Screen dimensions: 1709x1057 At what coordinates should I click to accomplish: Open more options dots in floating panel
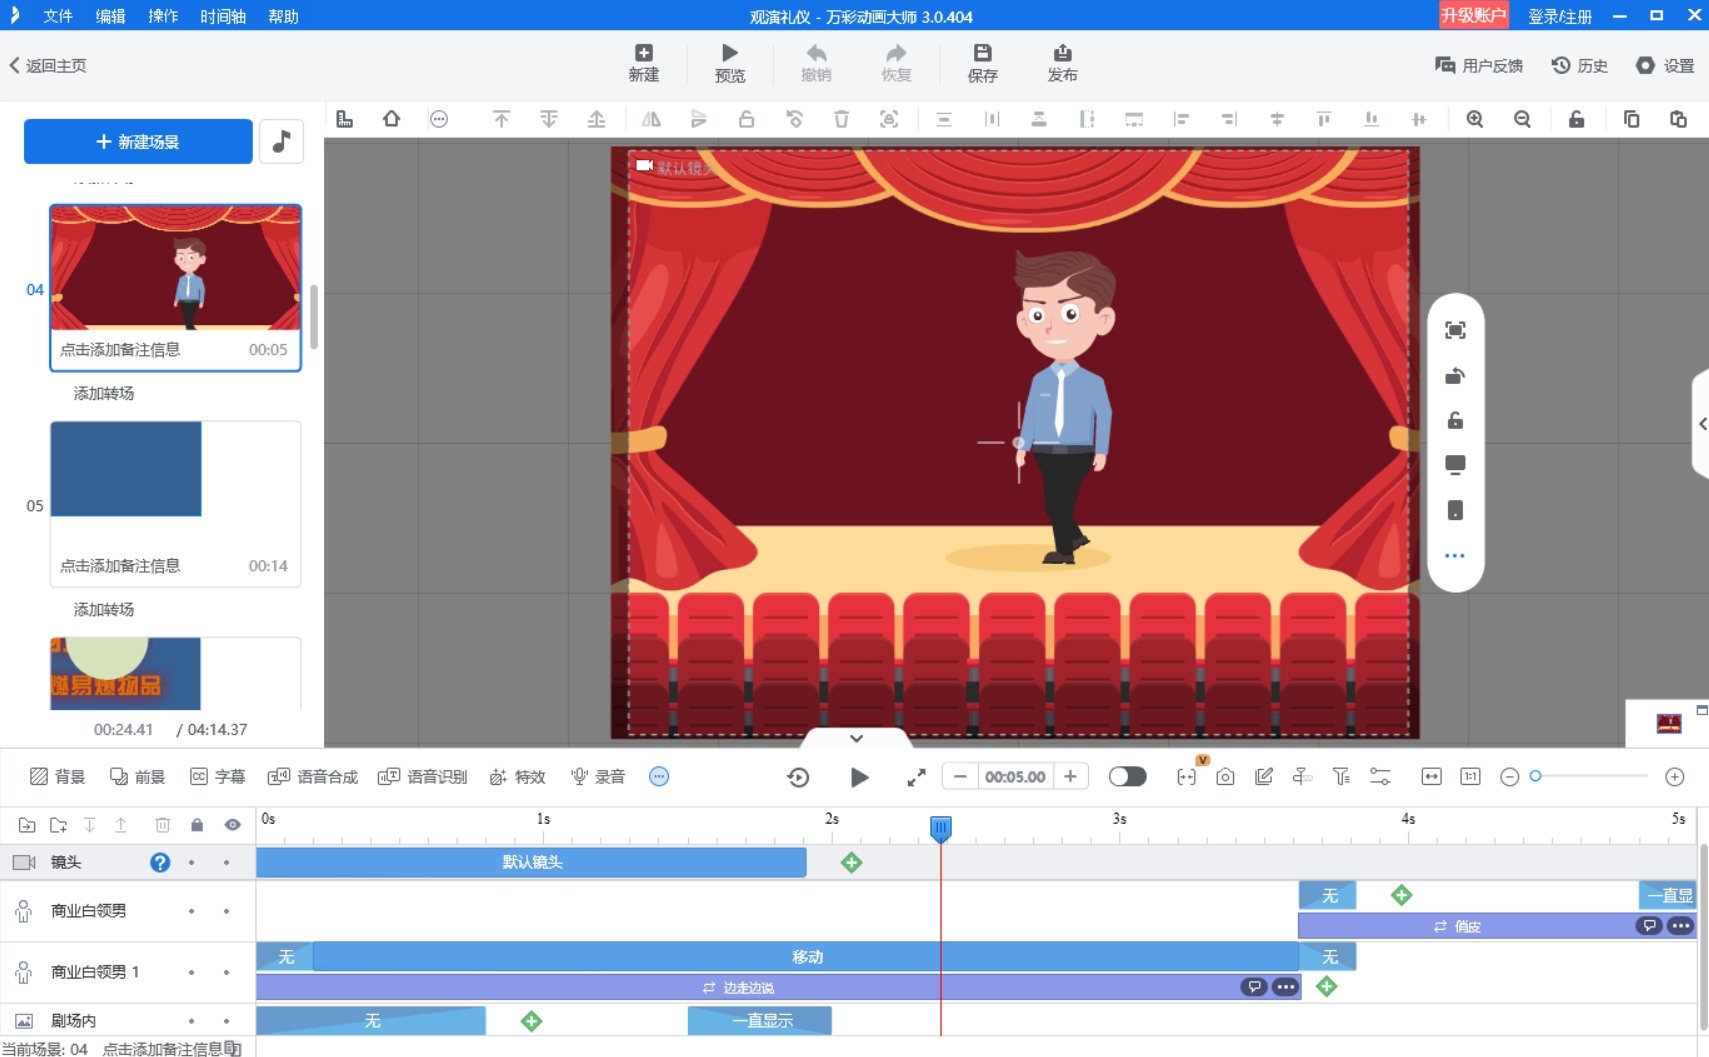pos(1455,556)
